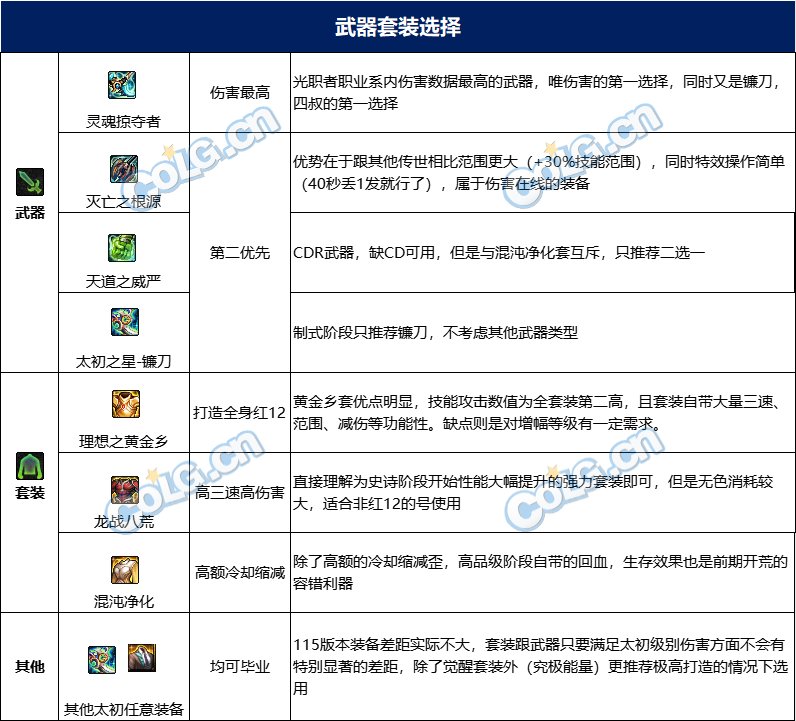Click the green jacket icon above 套装
Image resolution: width=796 pixels, height=721 pixels.
pyautogui.click(x=30, y=465)
